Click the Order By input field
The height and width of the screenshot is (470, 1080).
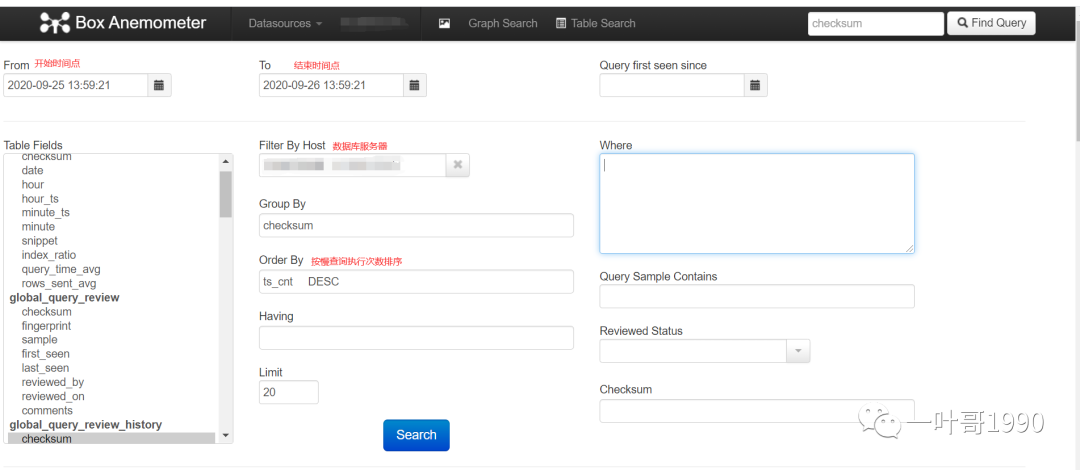coord(416,282)
